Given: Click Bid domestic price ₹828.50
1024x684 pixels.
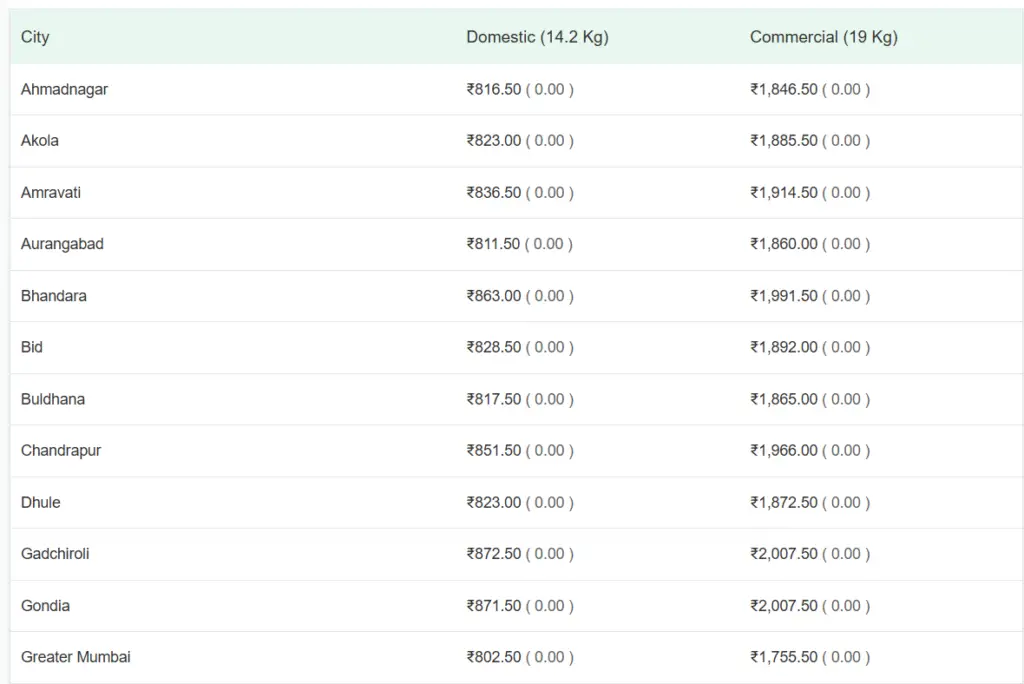Looking at the screenshot, I should [x=494, y=347].
